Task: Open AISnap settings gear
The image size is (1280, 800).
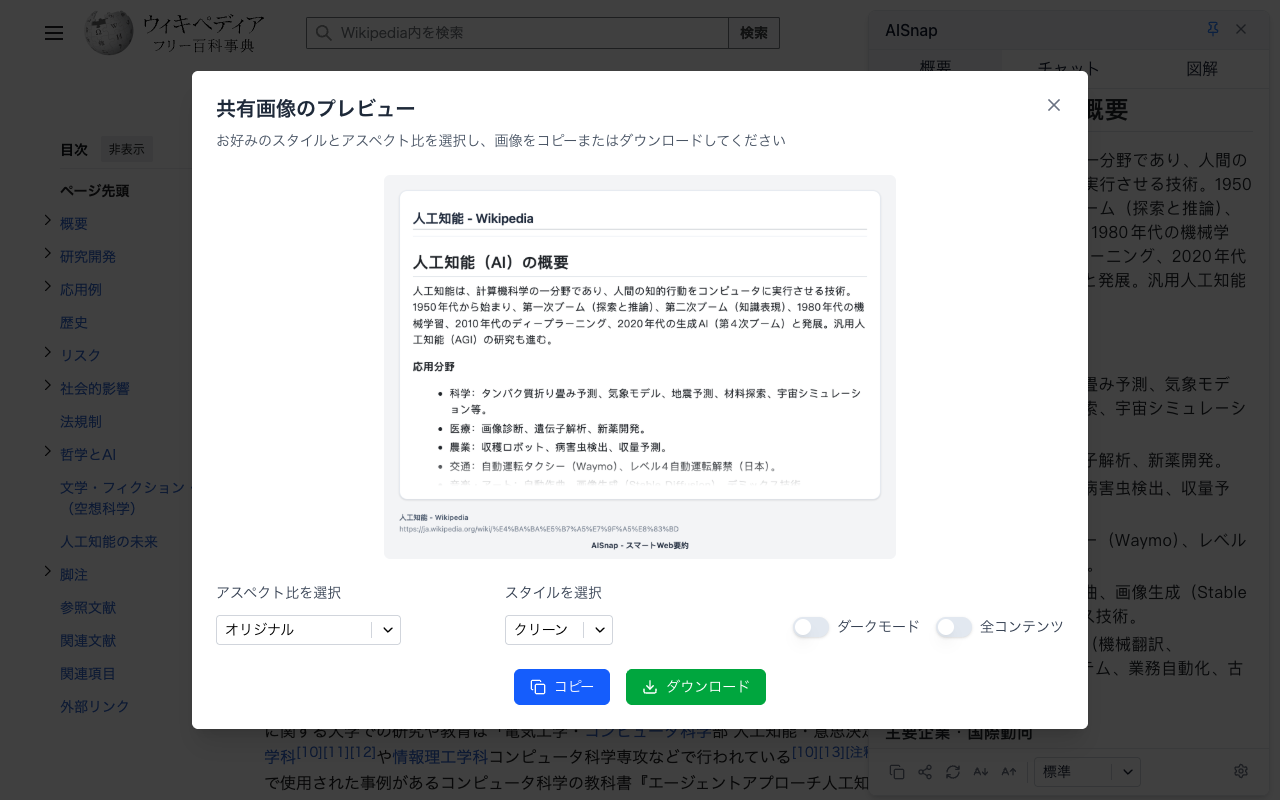Action: [1241, 771]
